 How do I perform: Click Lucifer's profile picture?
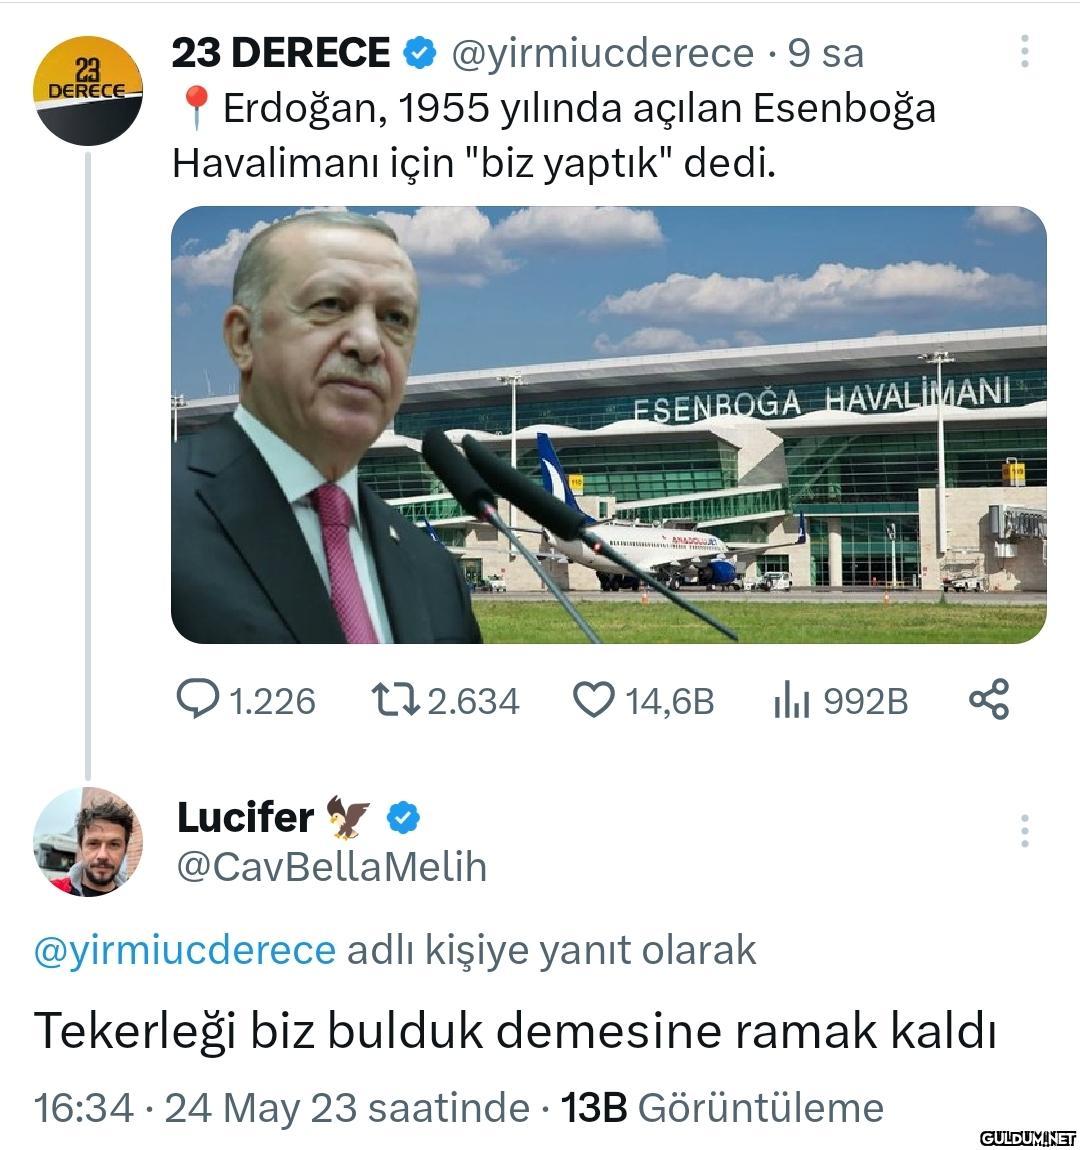click(x=88, y=841)
